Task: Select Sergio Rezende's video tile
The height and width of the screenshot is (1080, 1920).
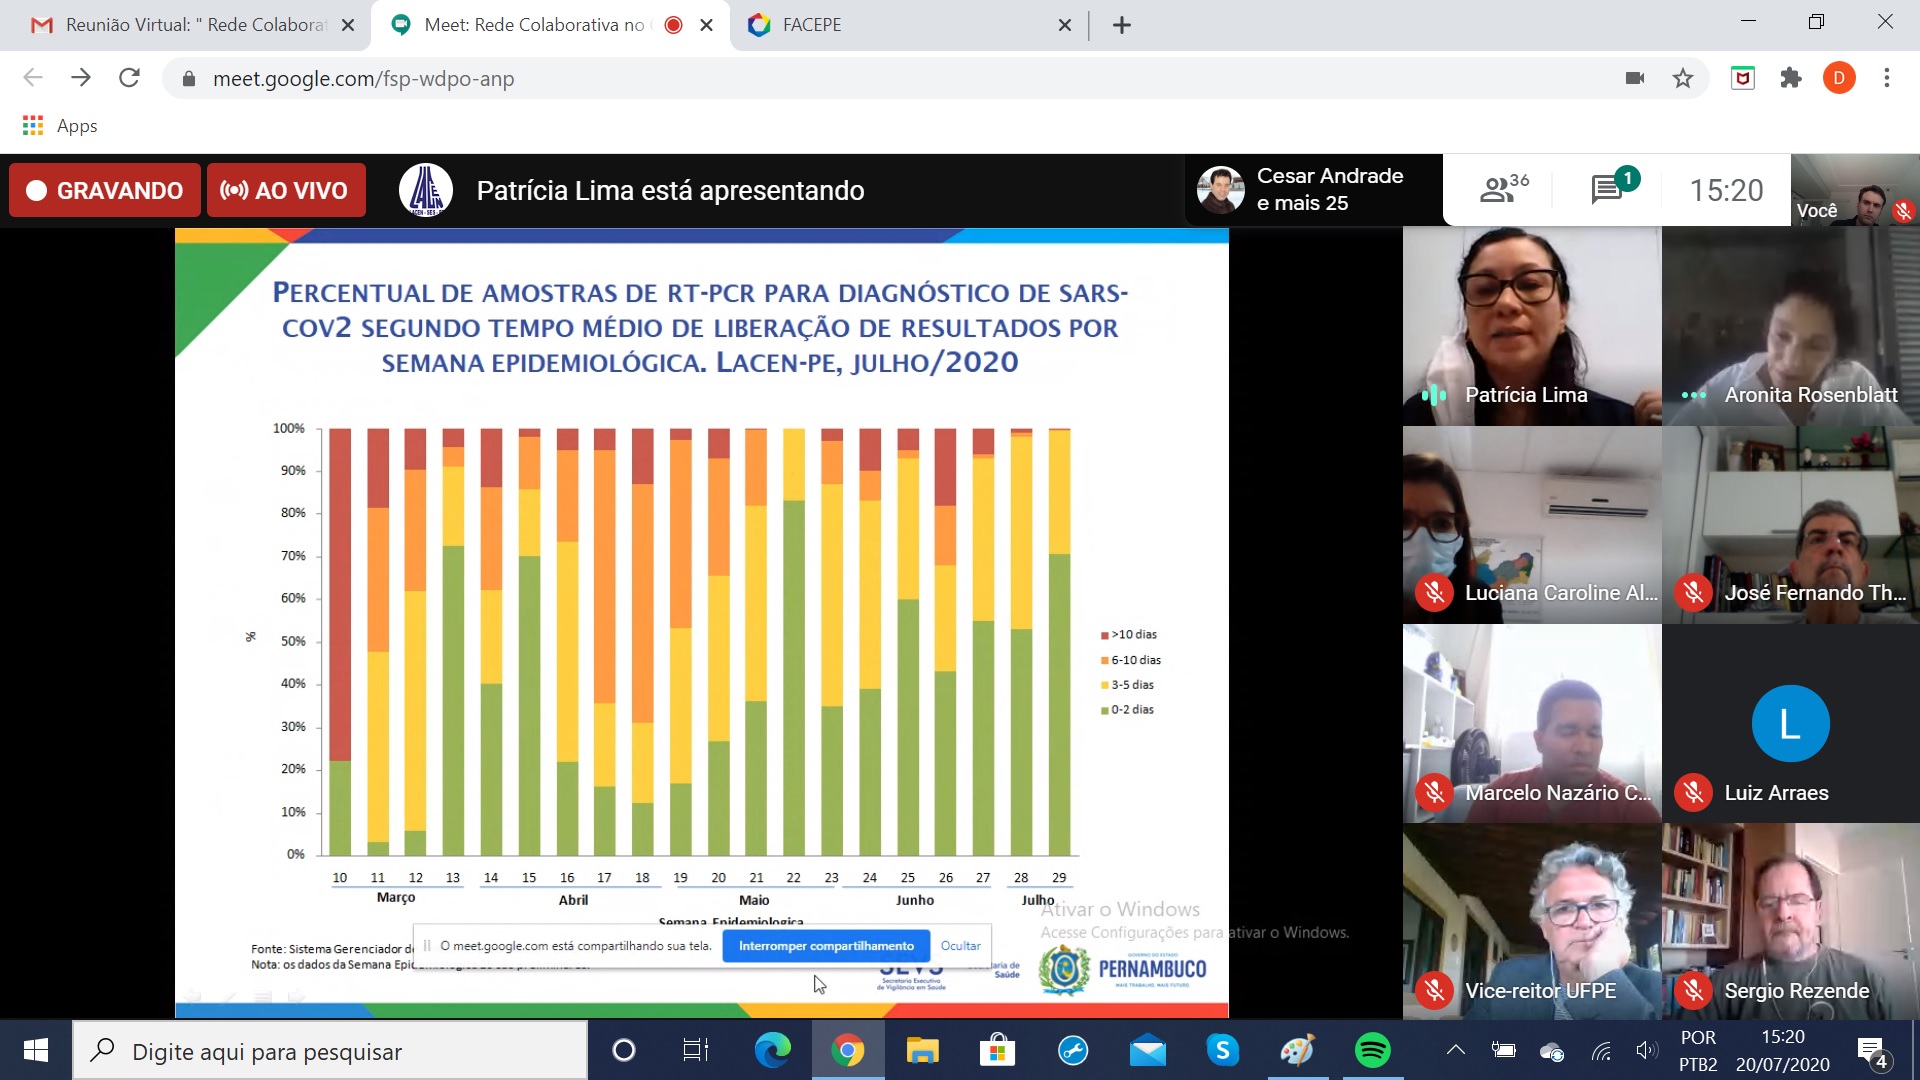Action: click(x=1791, y=922)
